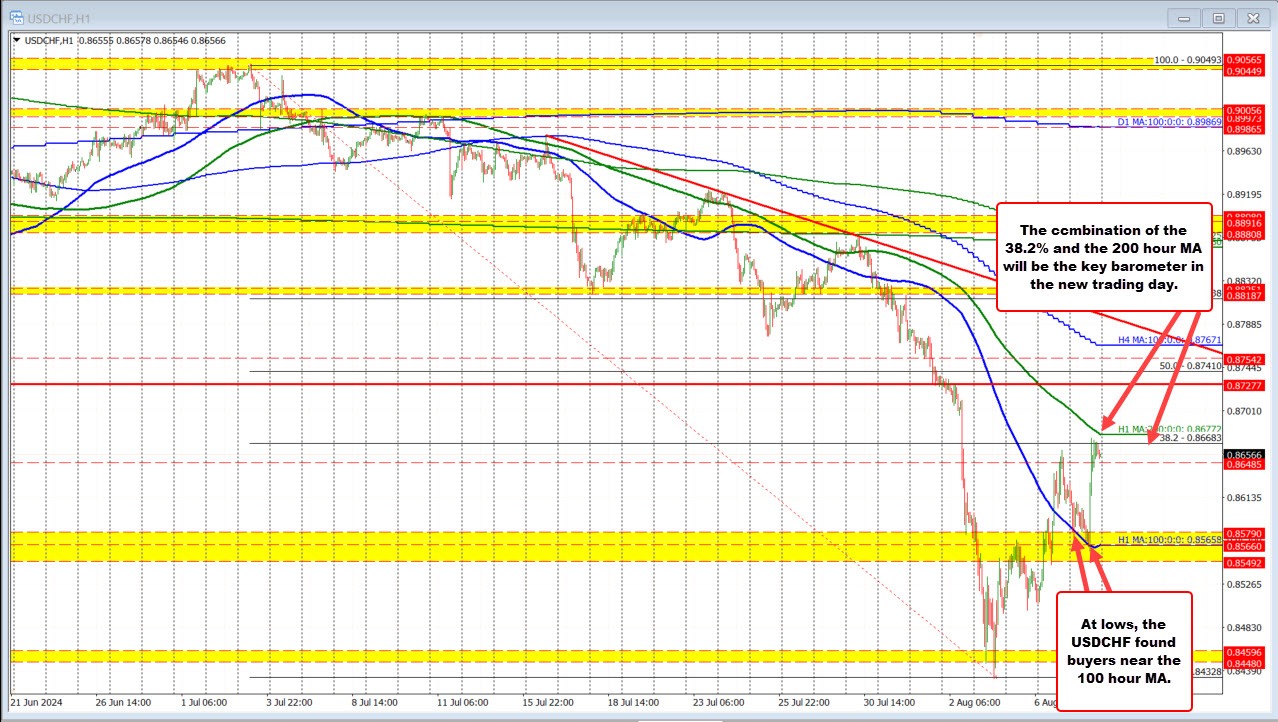This screenshot has width=1278, height=722.
Task: Click the 0.84480 red price tag
Action: pos(1246,662)
